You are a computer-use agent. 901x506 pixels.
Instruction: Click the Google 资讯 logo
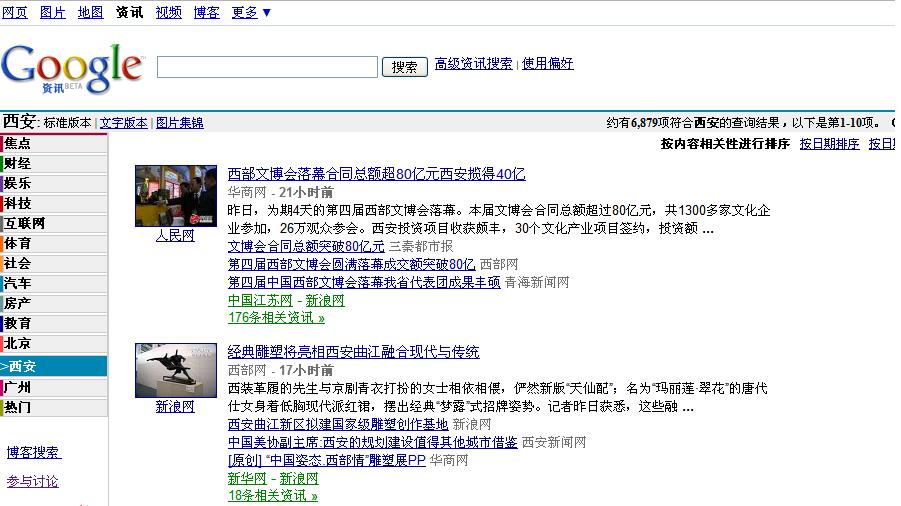pos(72,68)
